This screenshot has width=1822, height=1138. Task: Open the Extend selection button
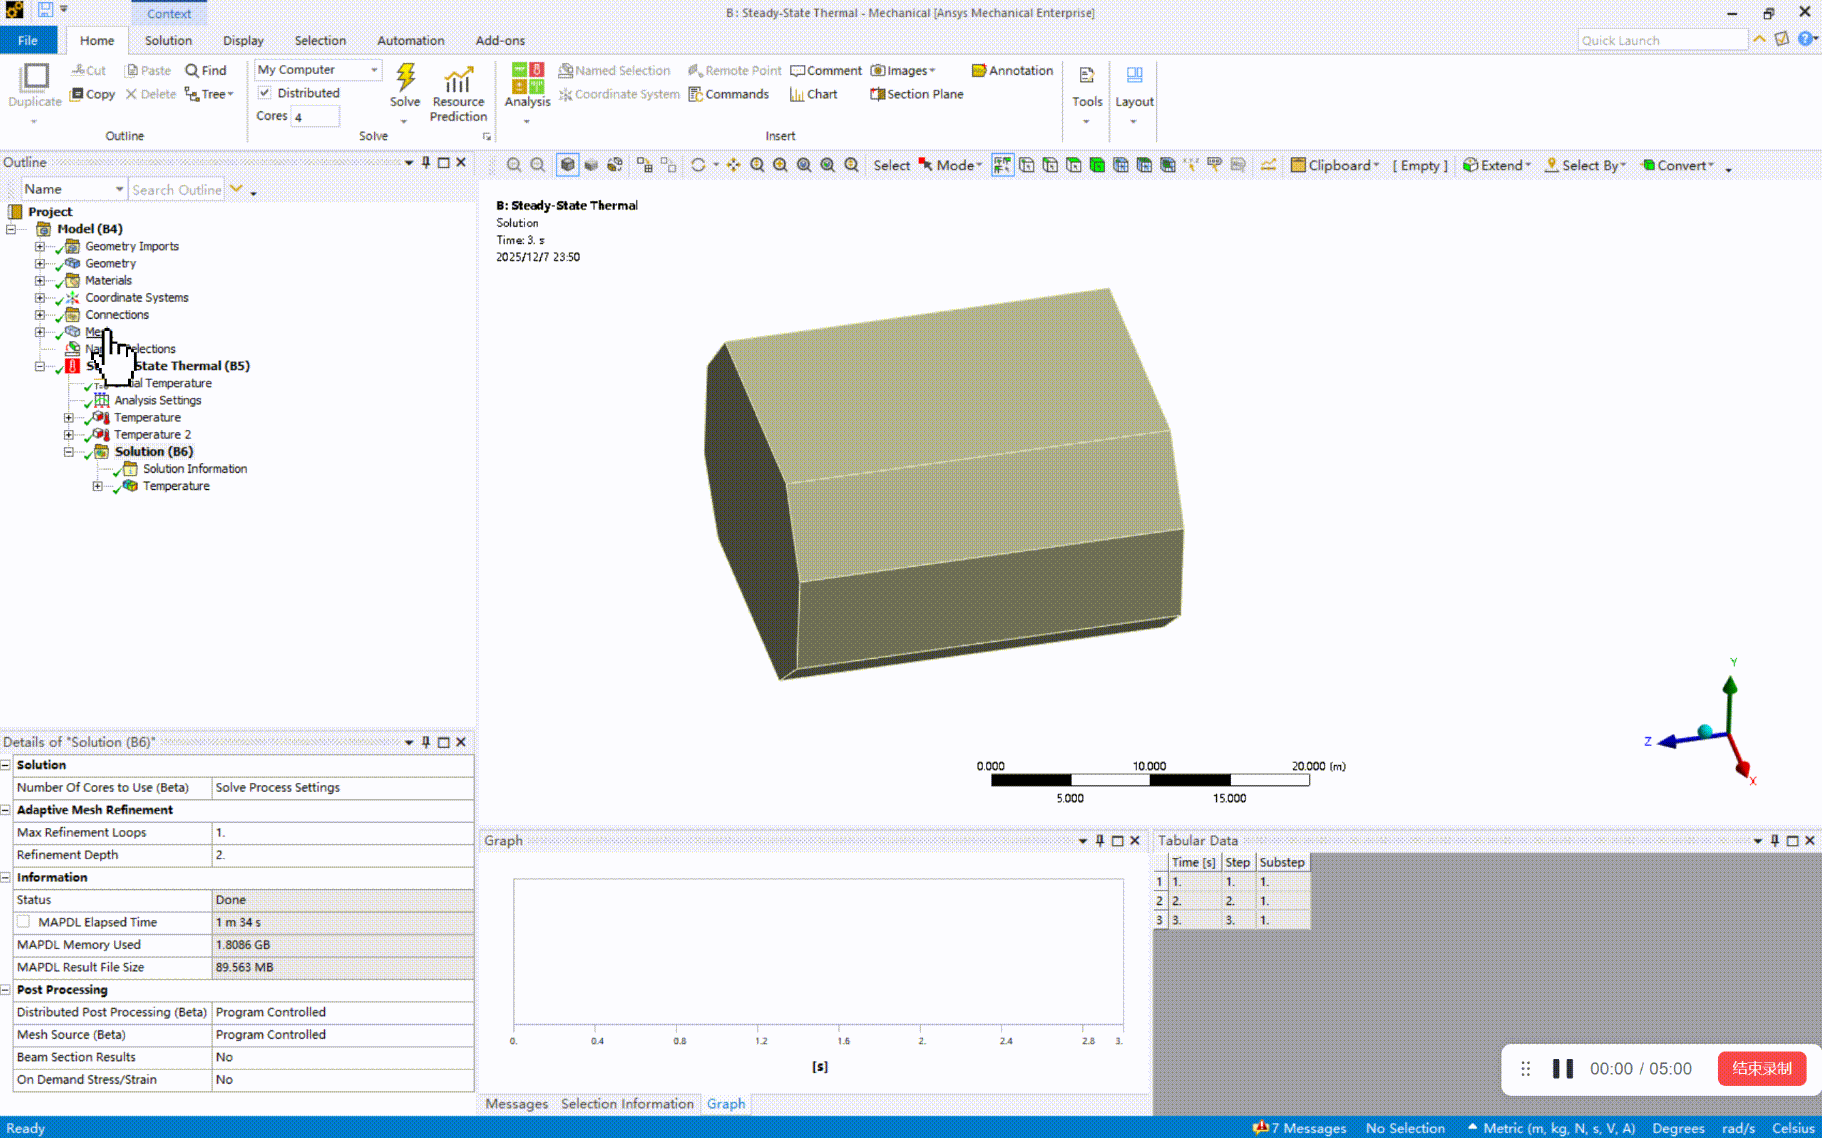click(1497, 165)
